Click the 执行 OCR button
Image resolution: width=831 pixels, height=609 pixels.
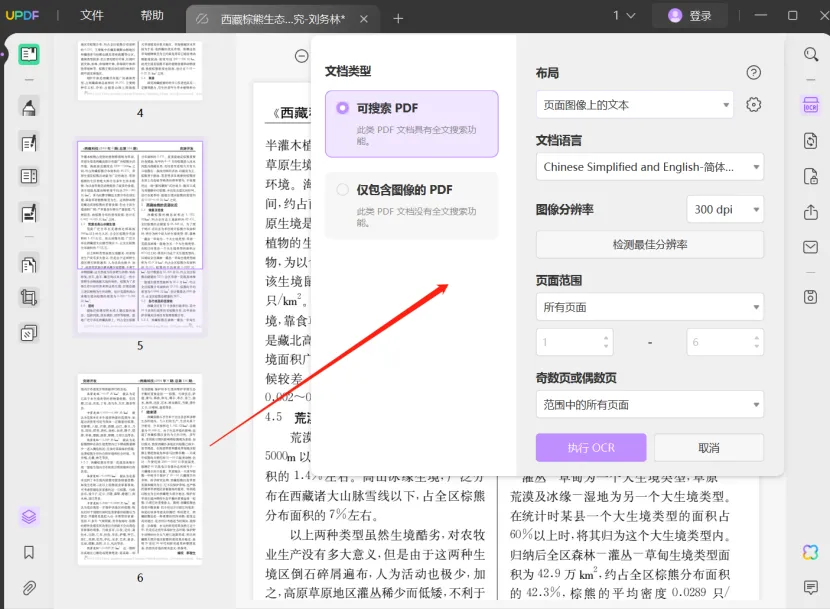pos(590,447)
